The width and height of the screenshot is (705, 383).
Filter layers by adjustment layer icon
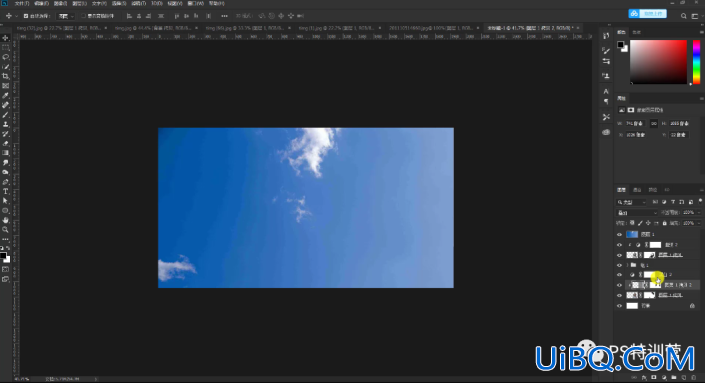(664, 202)
